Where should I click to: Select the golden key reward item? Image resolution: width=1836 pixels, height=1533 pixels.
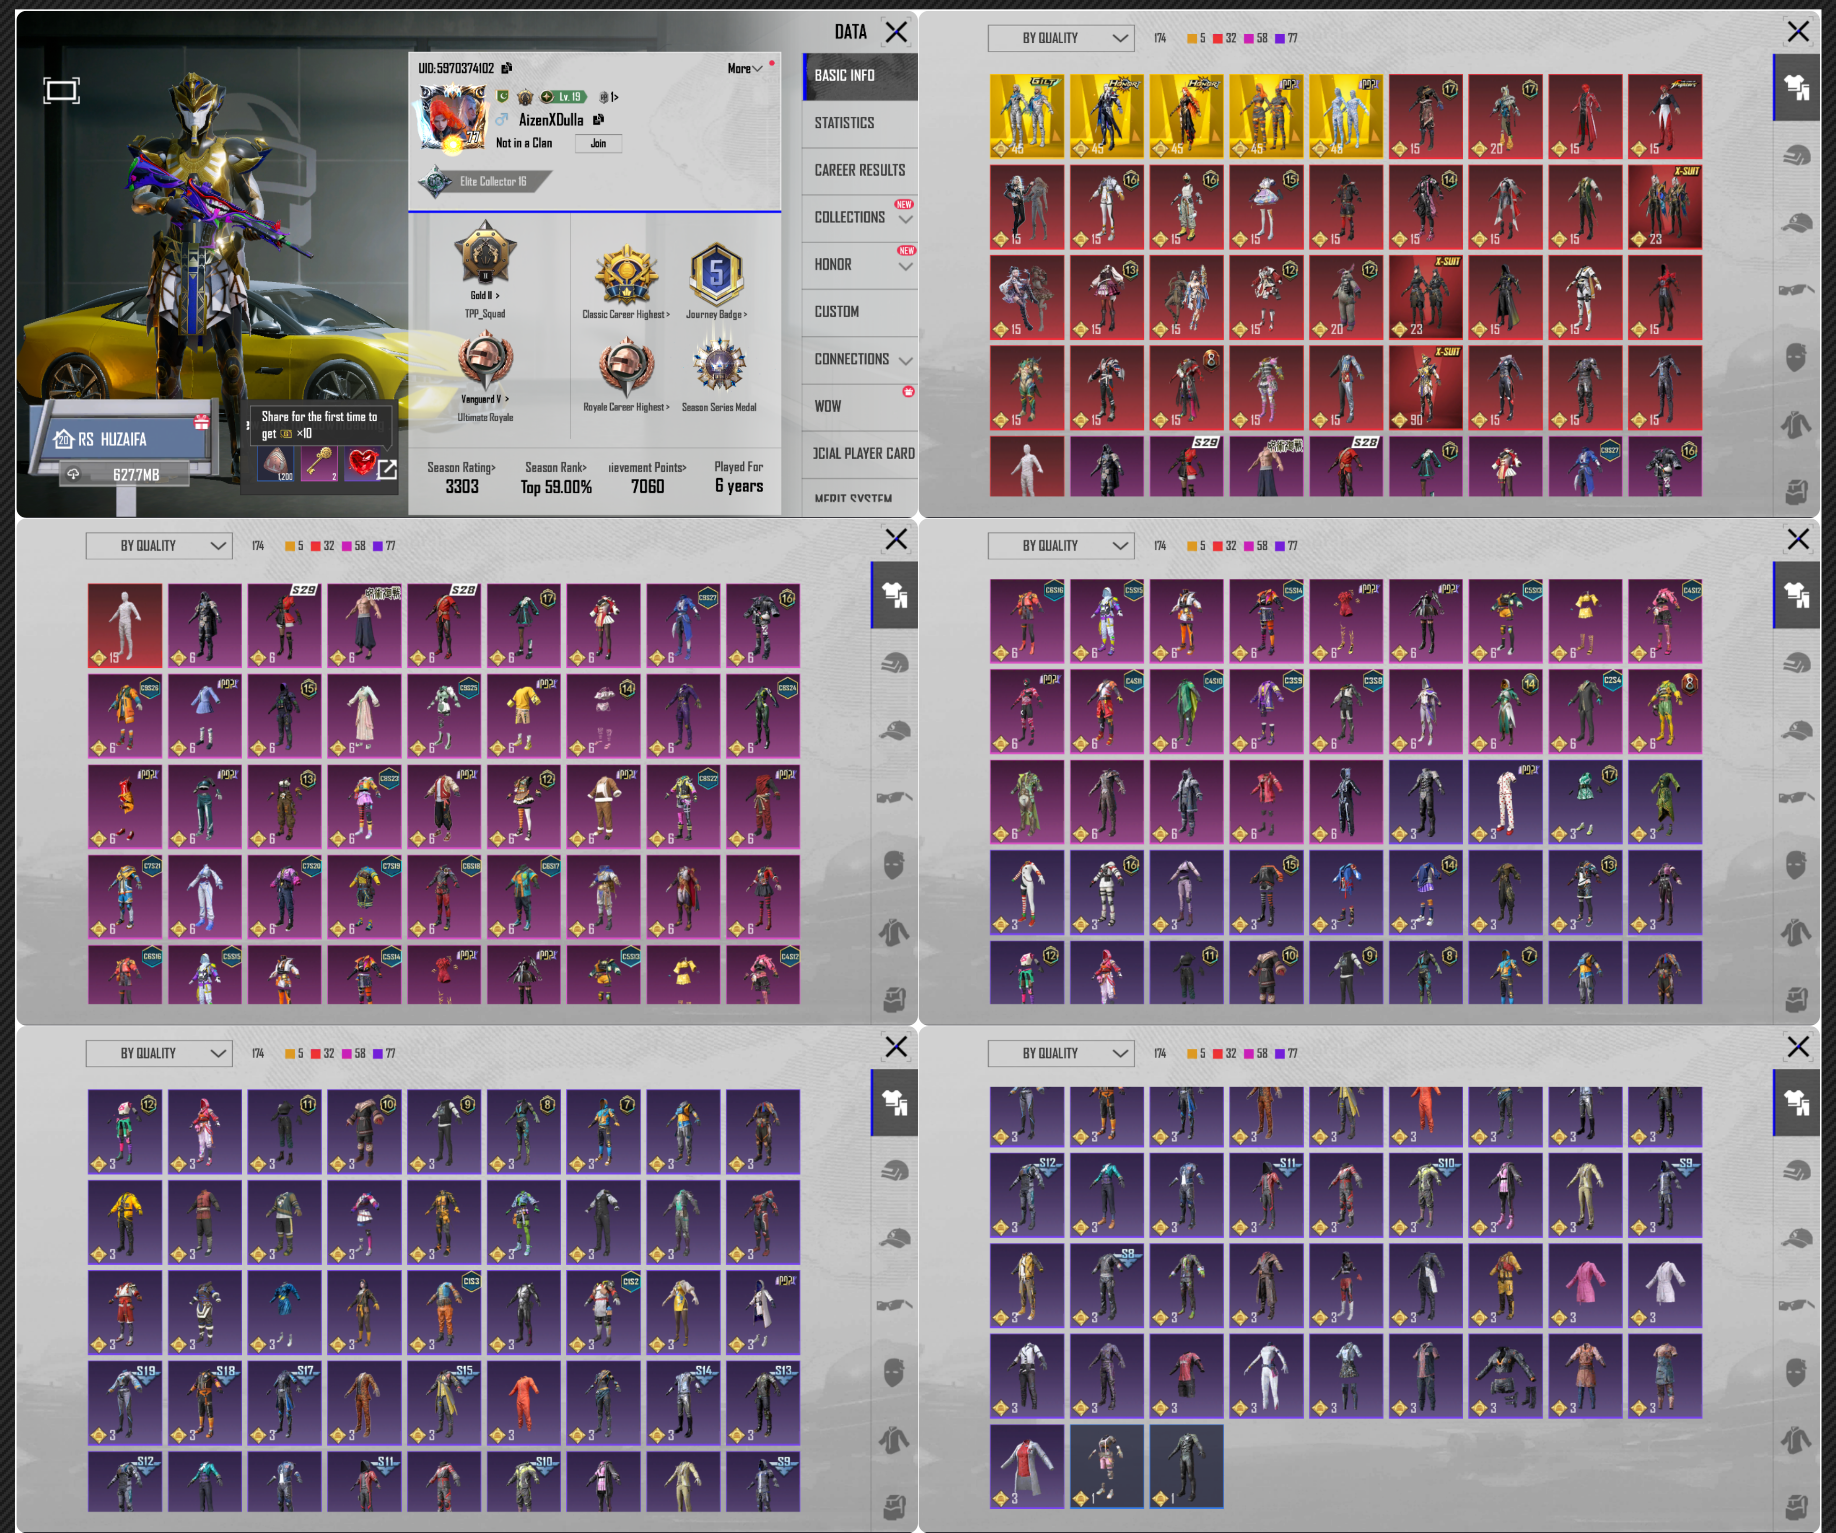[320, 464]
